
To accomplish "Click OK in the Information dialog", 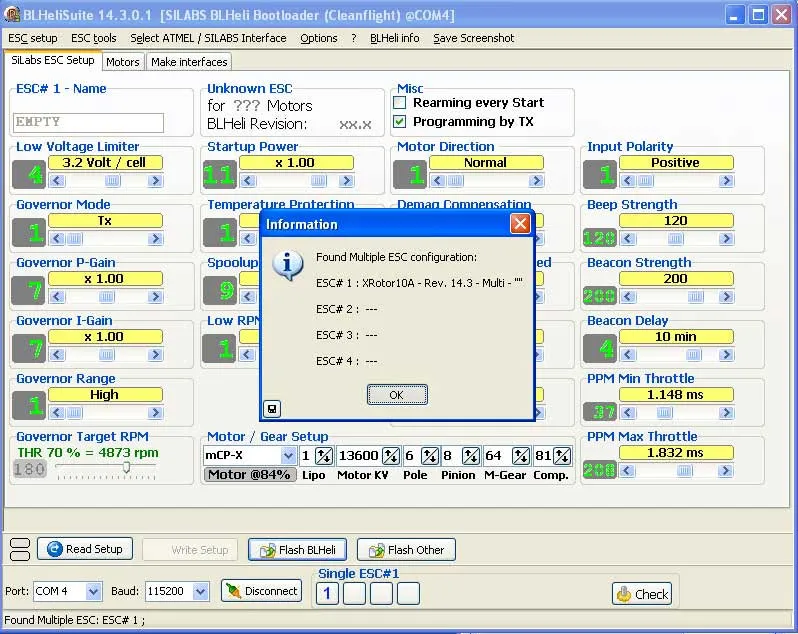I will [x=396, y=395].
